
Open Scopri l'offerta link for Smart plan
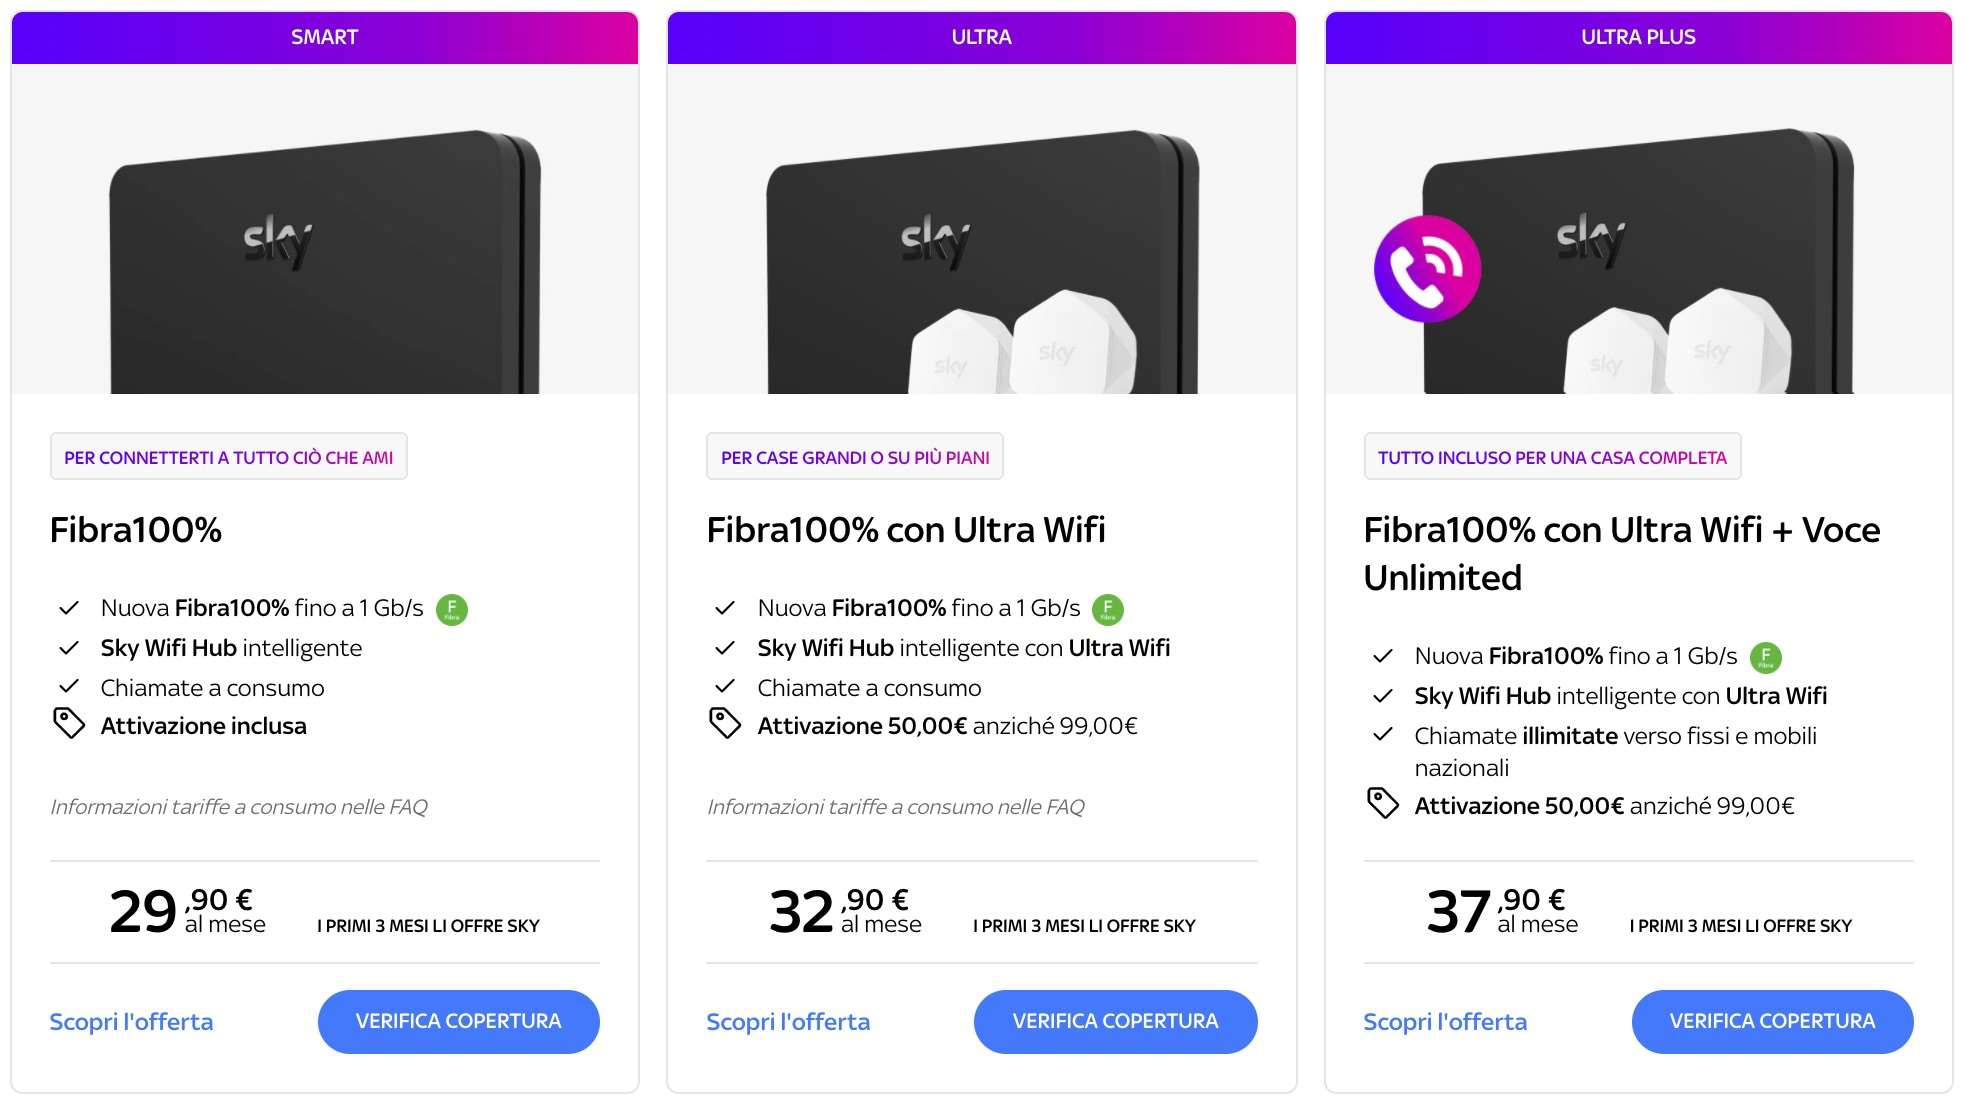pos(131,1022)
